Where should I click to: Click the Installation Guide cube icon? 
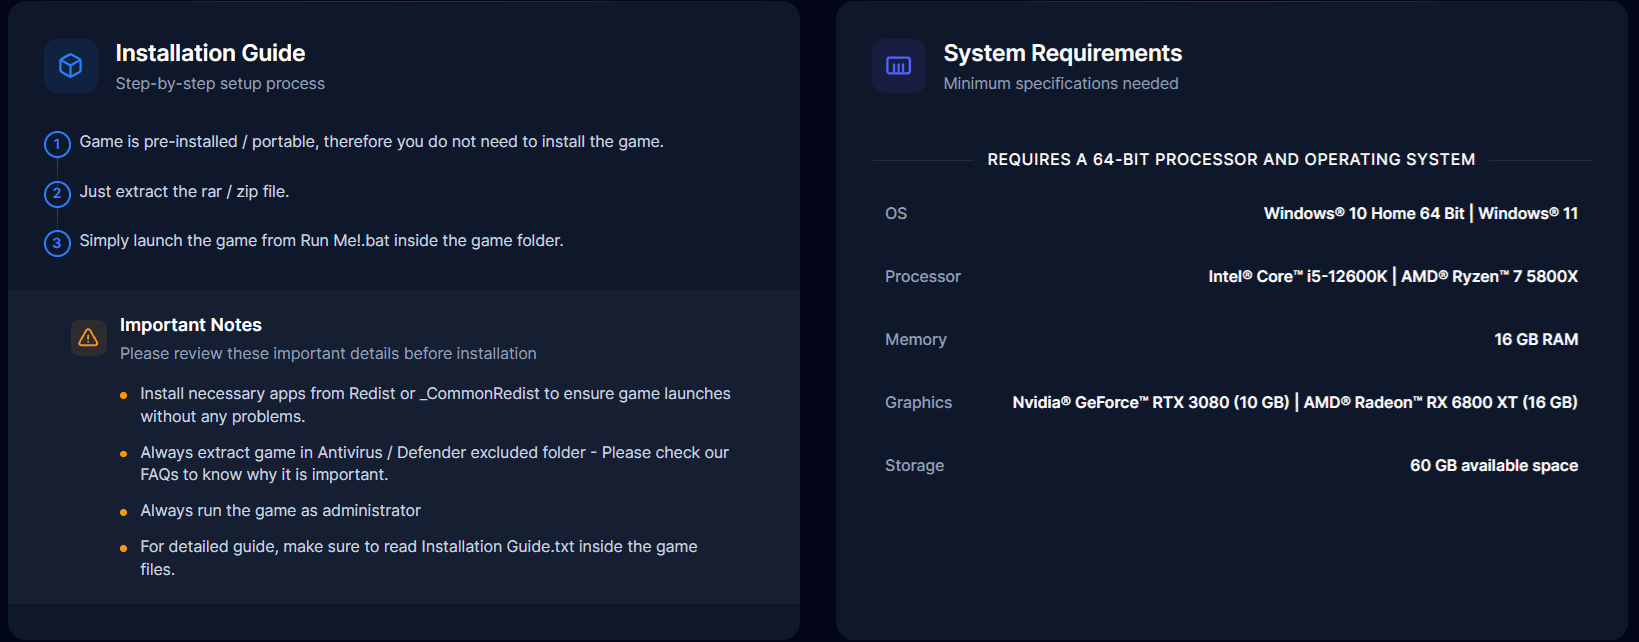70,66
